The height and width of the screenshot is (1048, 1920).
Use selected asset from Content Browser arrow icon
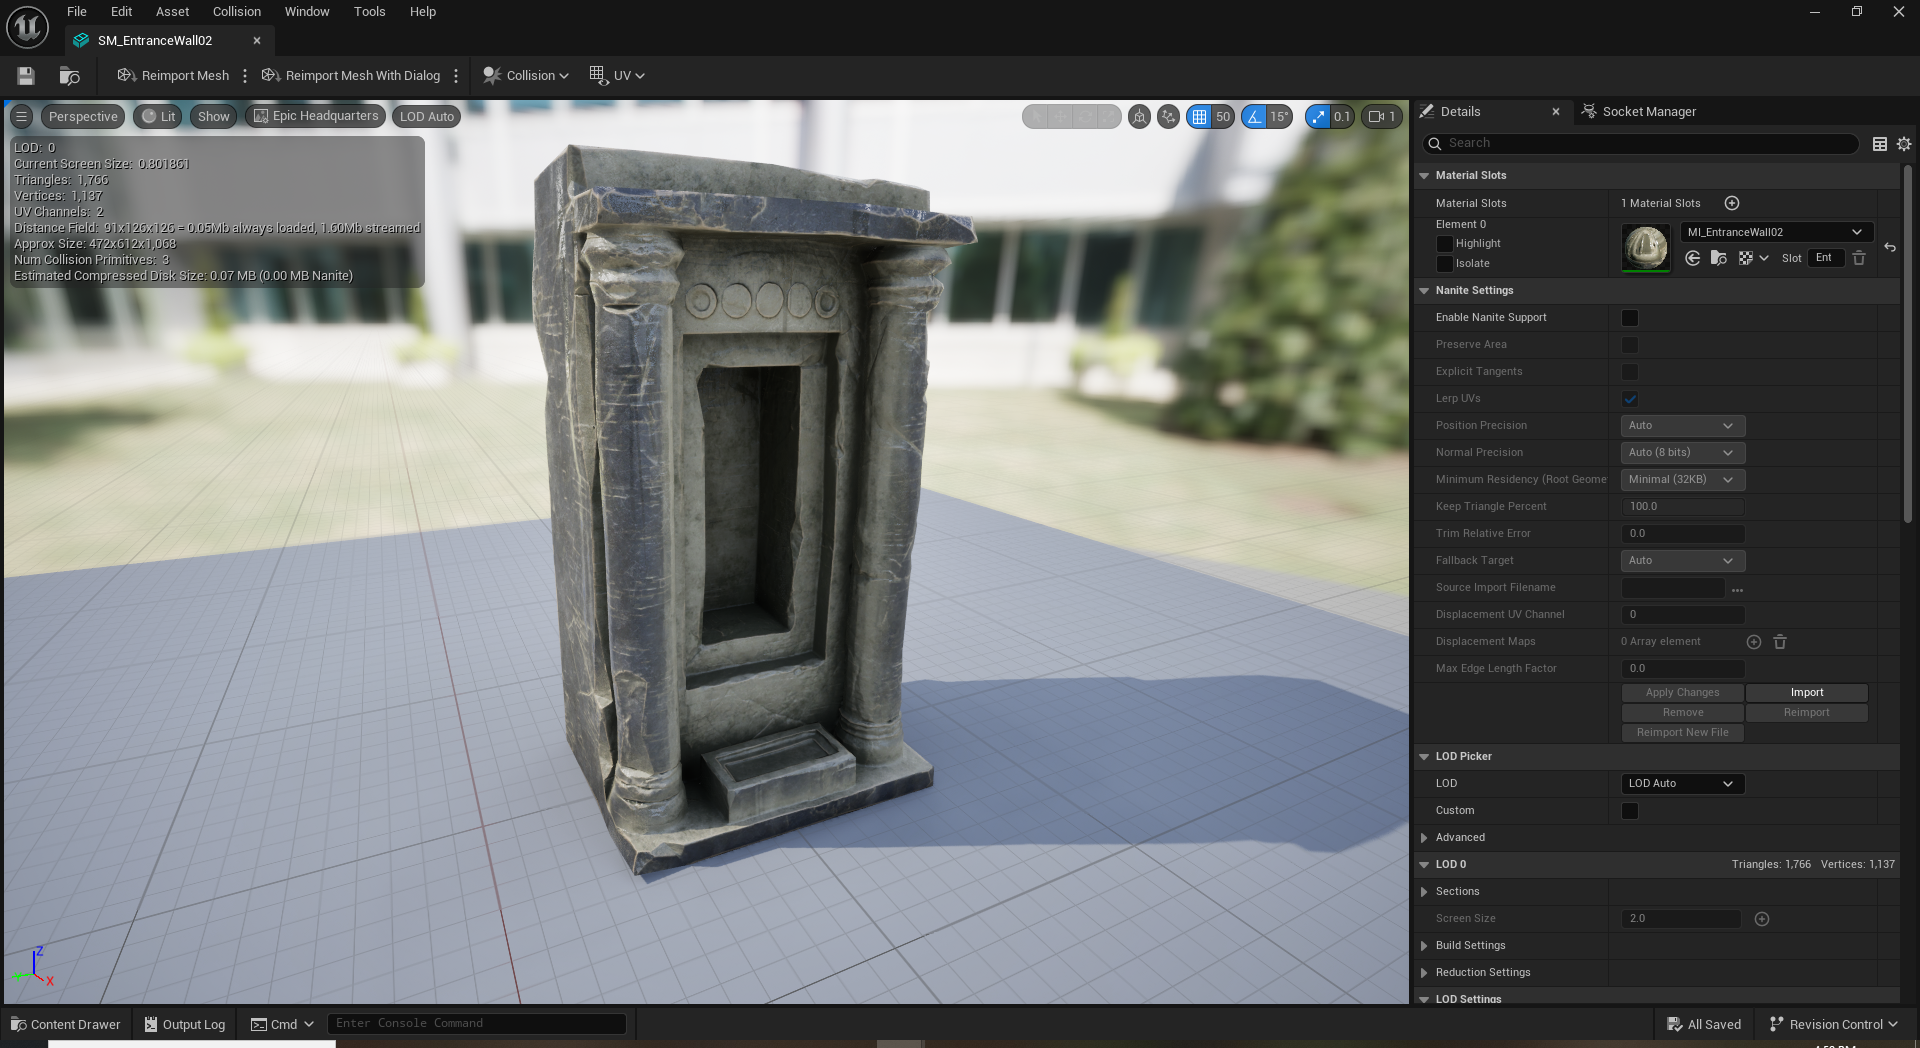tap(1693, 258)
